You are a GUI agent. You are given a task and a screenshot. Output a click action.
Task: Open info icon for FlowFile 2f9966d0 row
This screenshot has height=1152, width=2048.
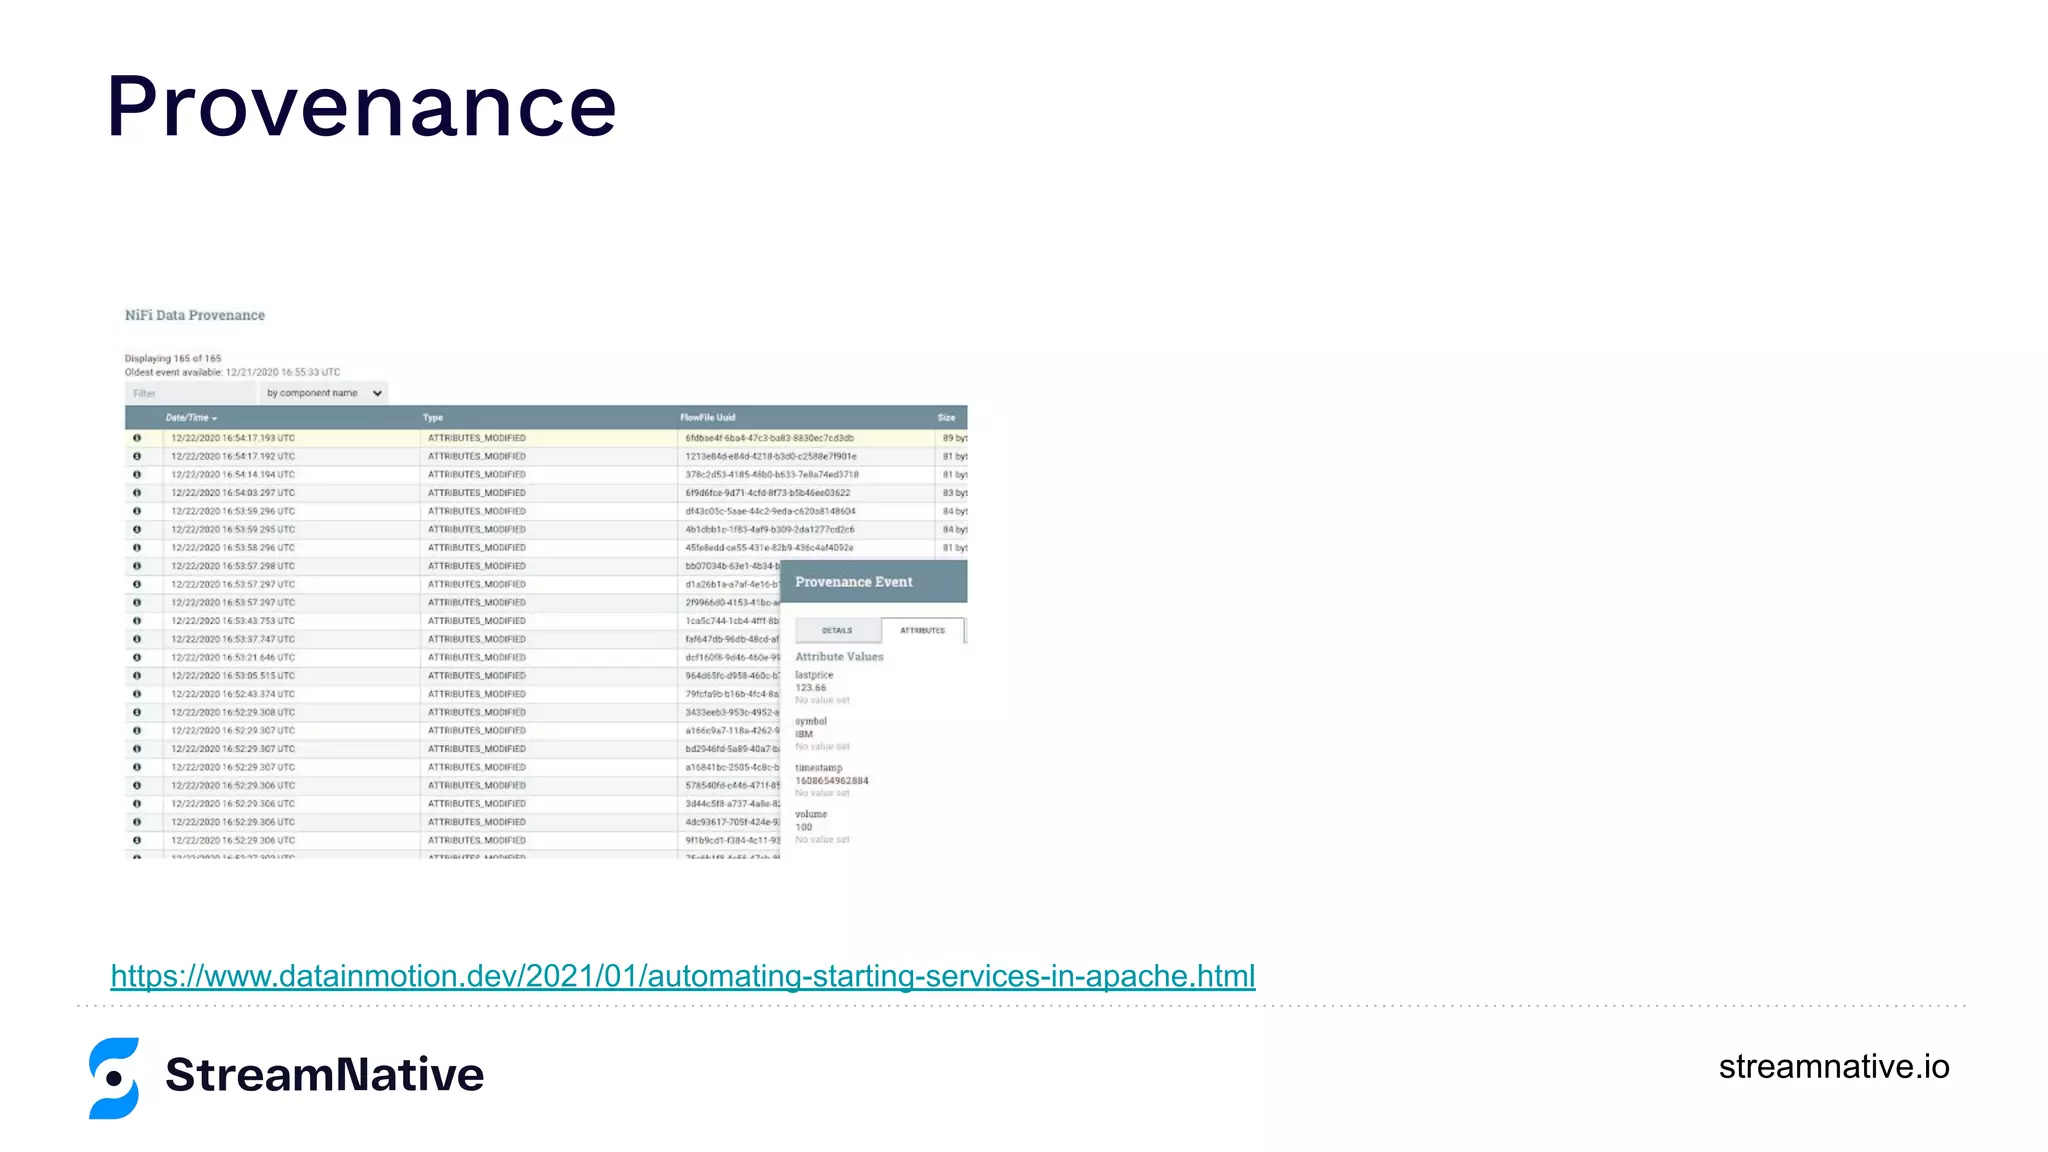coord(137,602)
